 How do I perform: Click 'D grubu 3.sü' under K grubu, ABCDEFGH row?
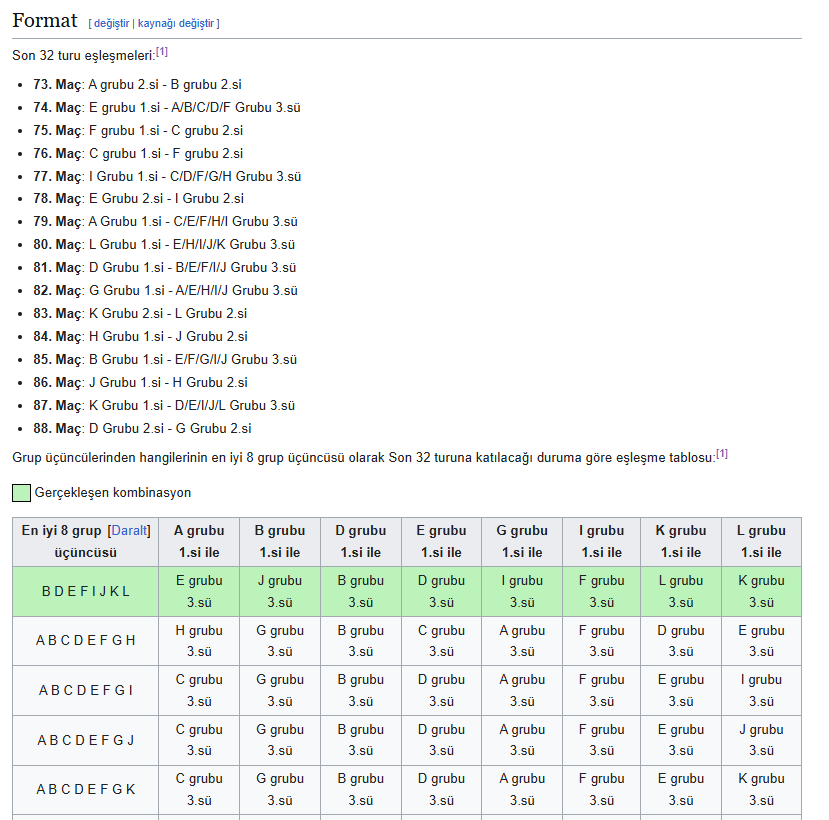pyautogui.click(x=681, y=641)
